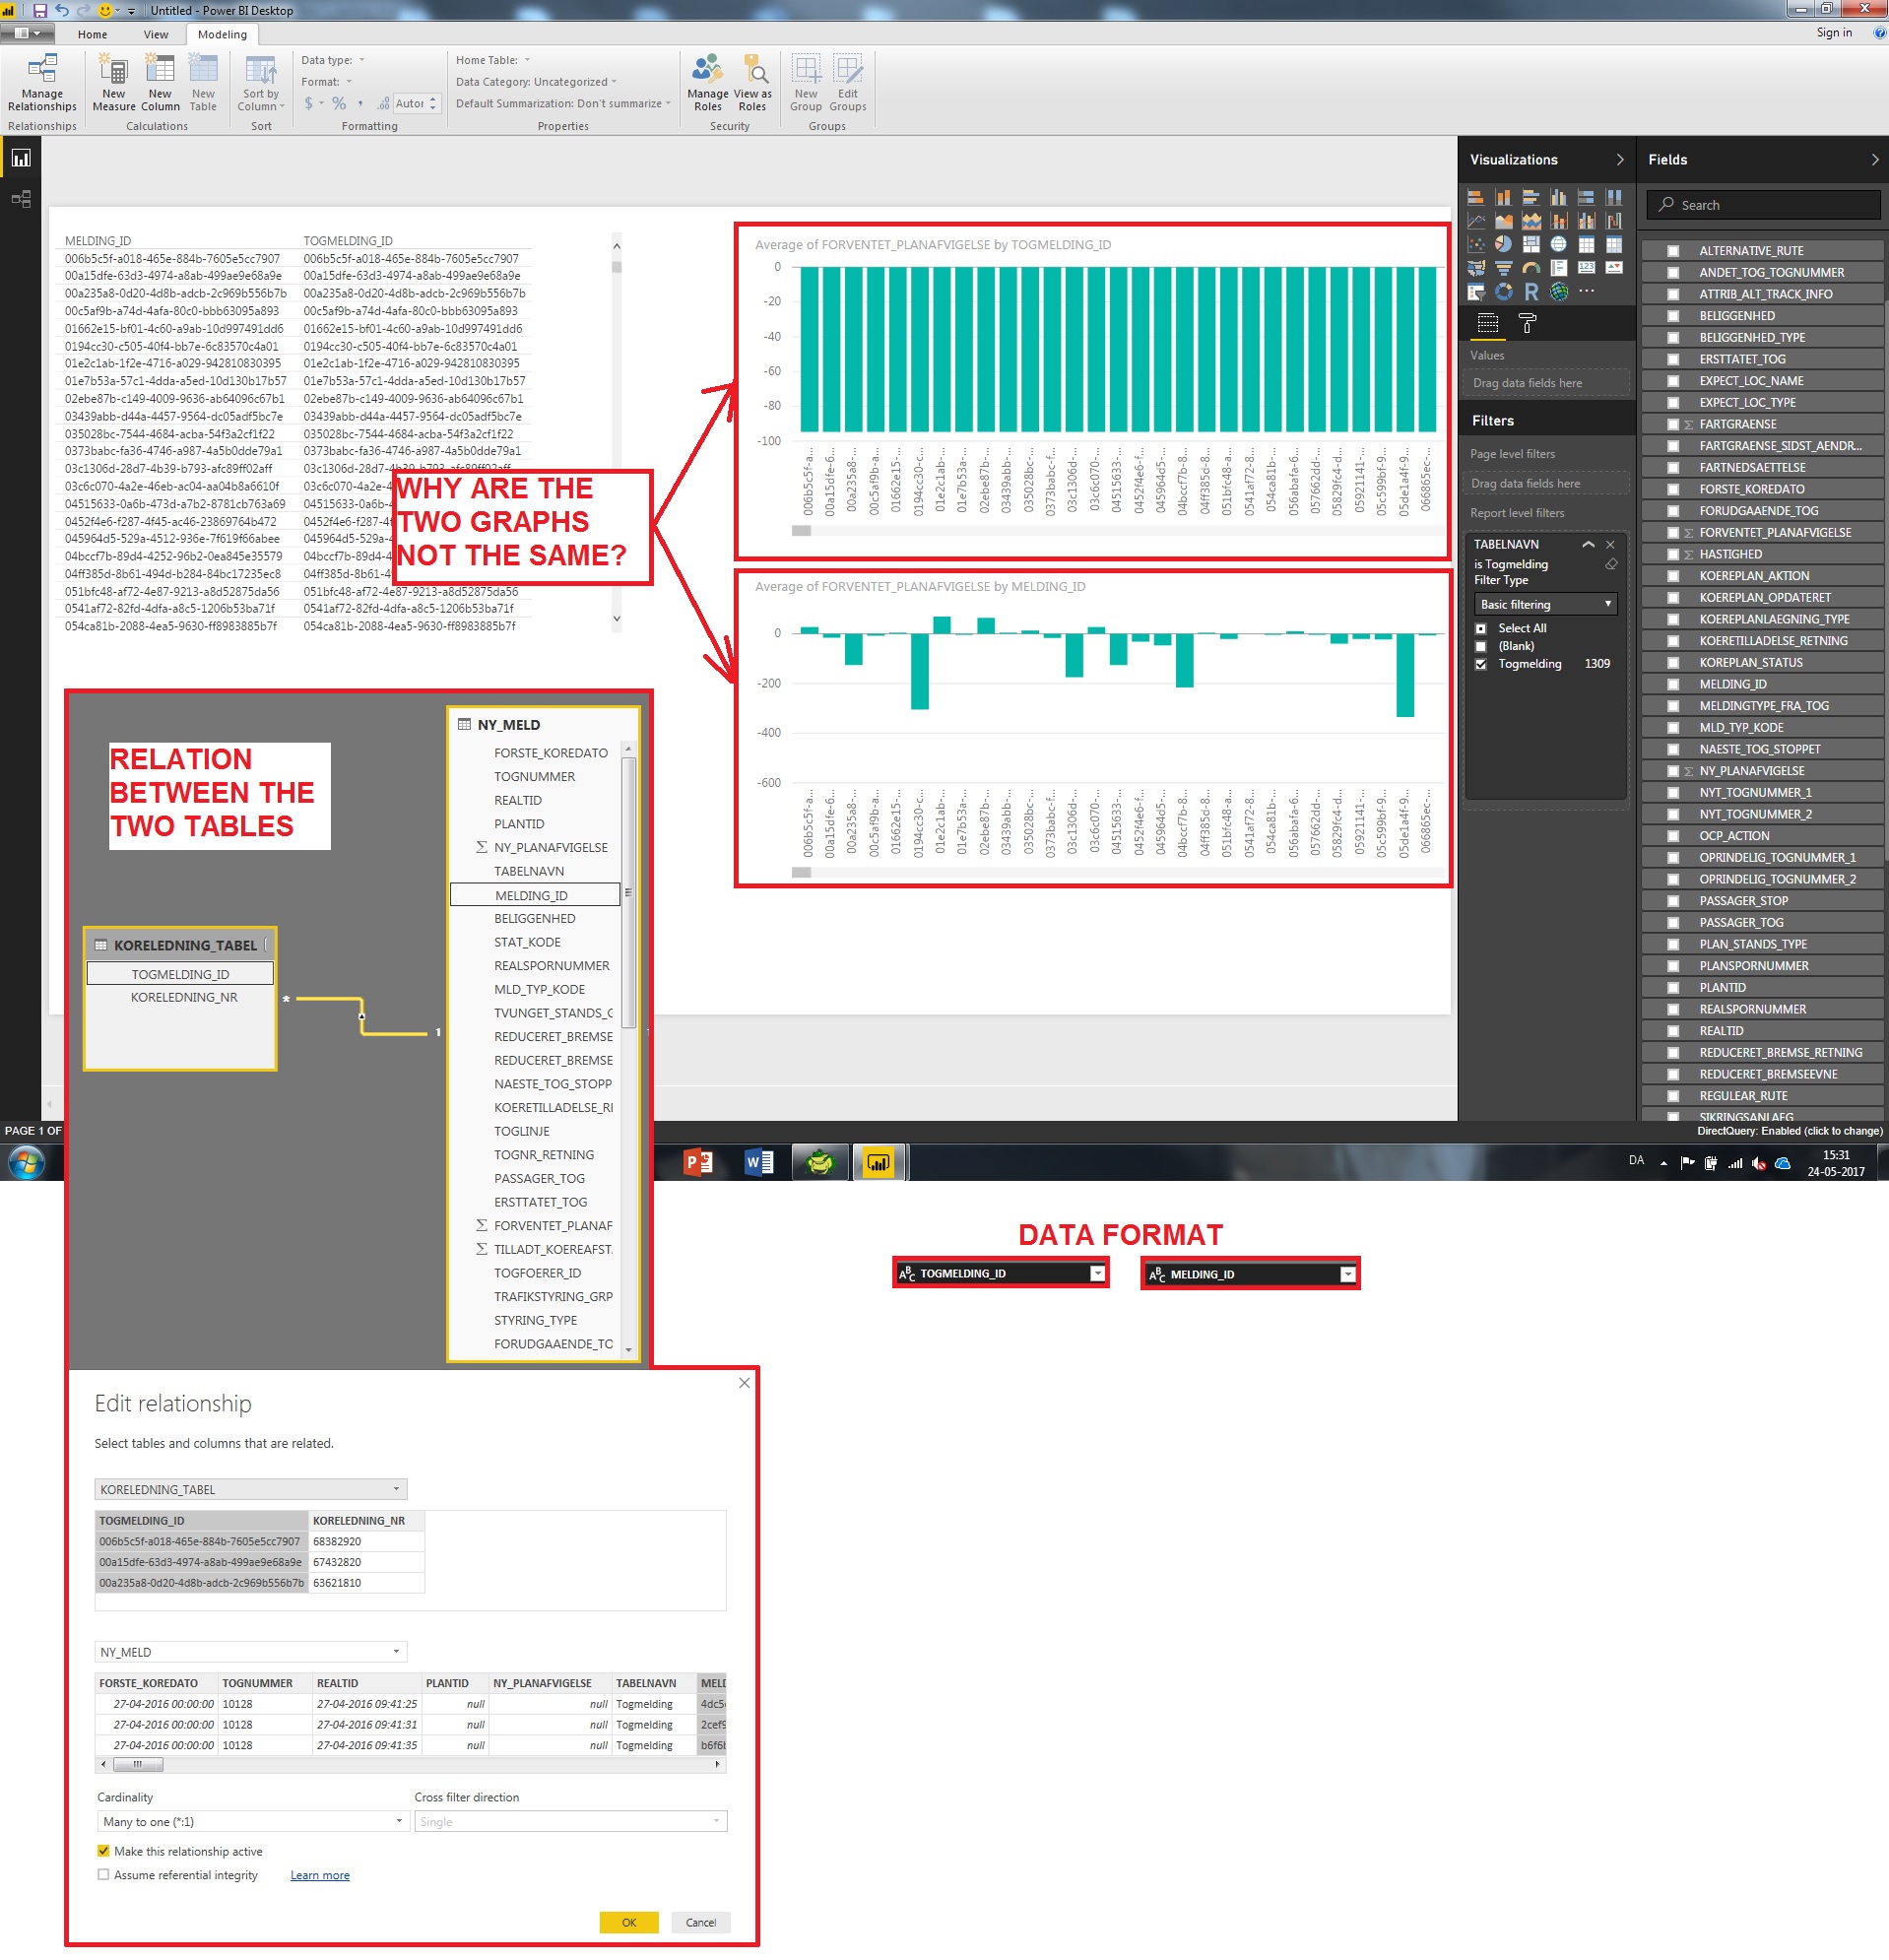Click the table visual scroll-down arrow

click(x=616, y=619)
